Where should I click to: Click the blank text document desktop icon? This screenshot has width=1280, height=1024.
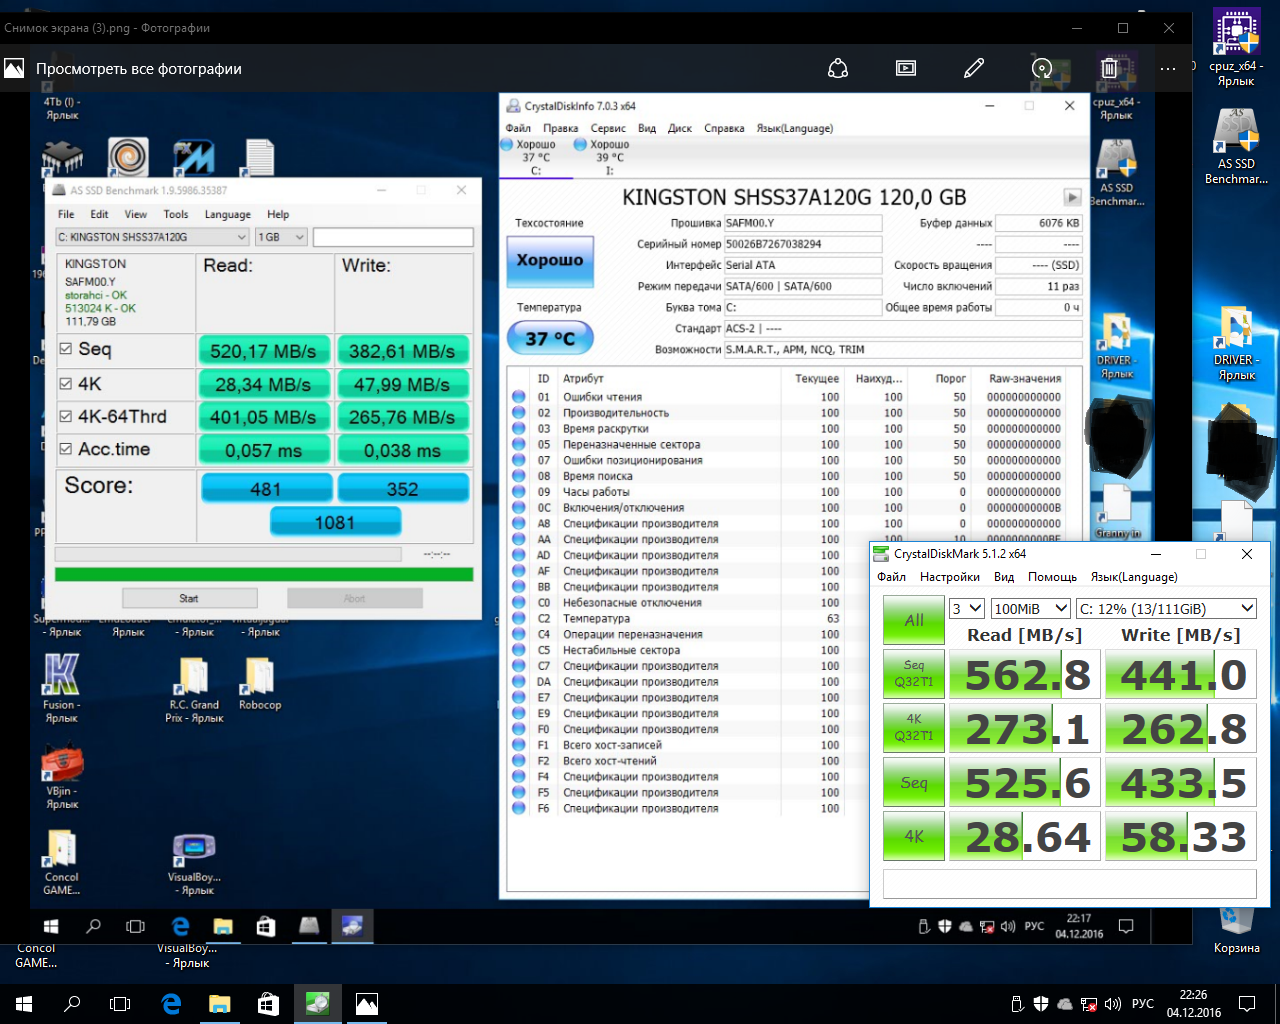[259, 157]
